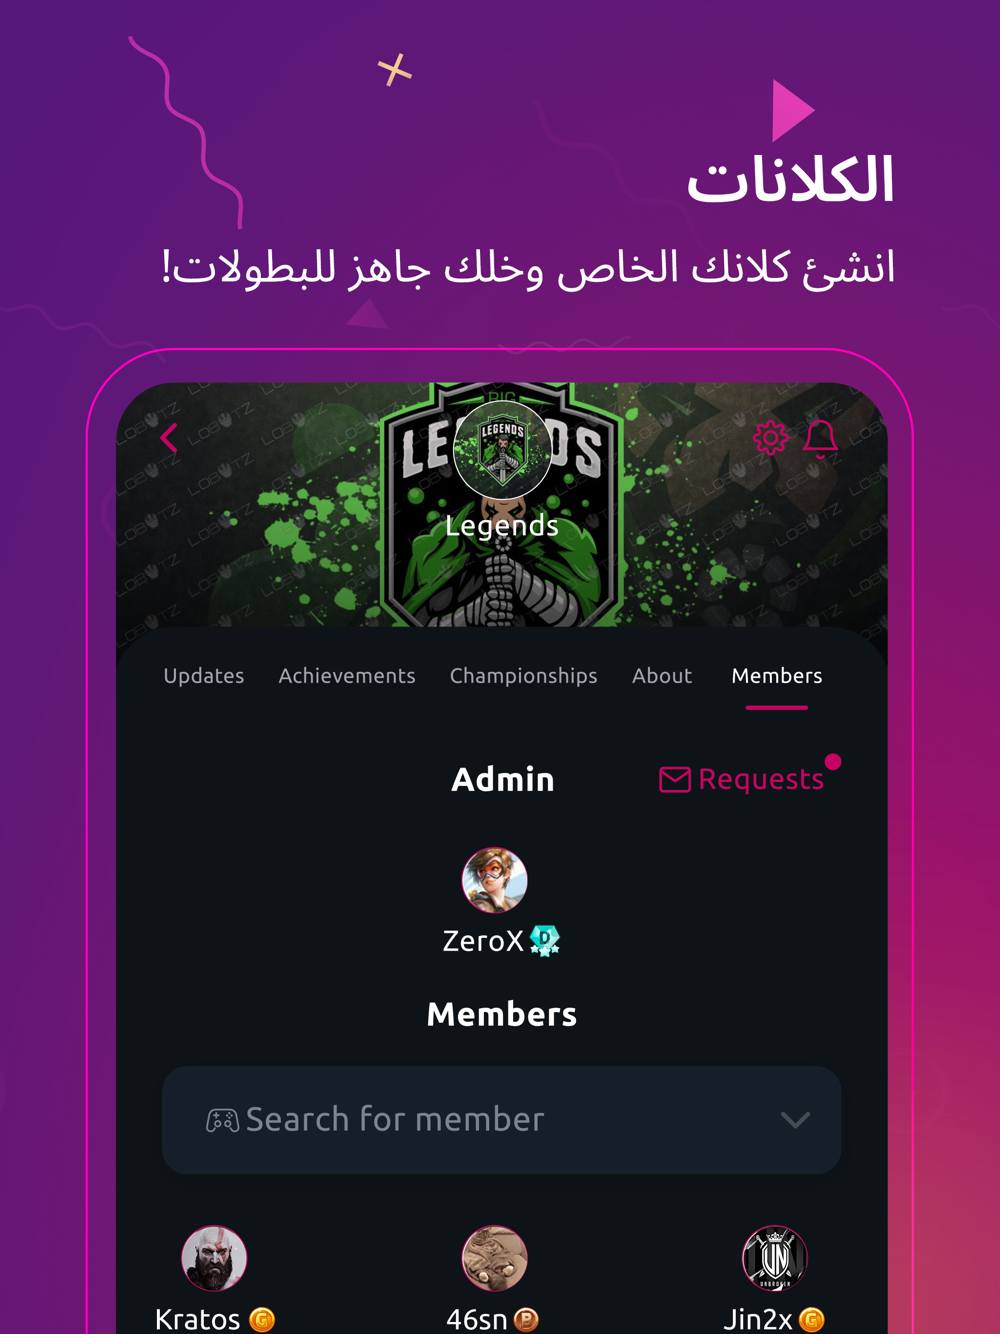Image resolution: width=1000 pixels, height=1334 pixels.
Task: Open notifications bell icon
Action: pyautogui.click(x=821, y=438)
